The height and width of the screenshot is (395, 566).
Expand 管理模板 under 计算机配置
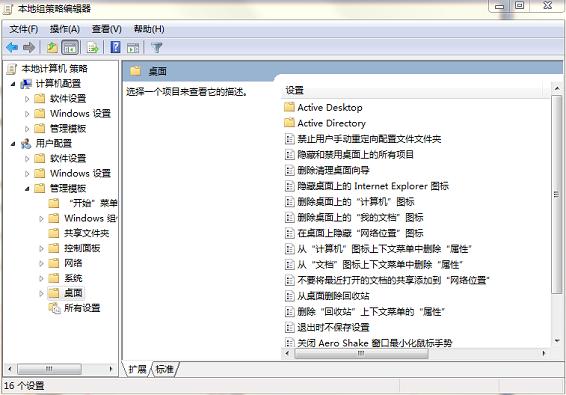click(x=27, y=129)
